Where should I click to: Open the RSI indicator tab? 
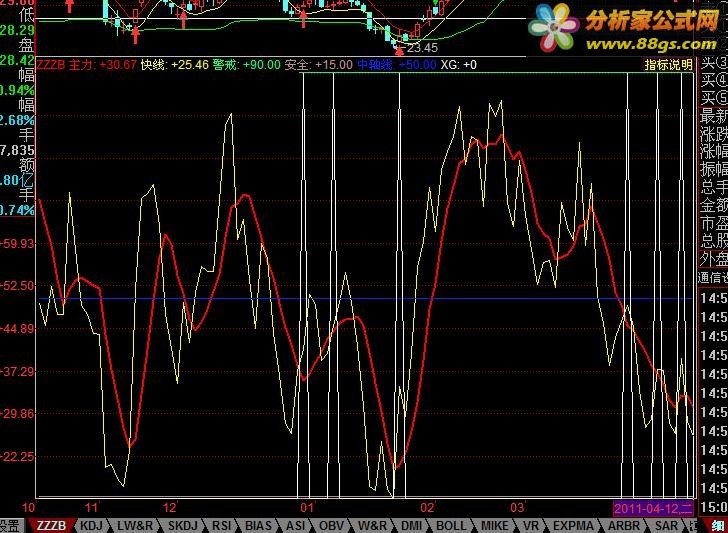tap(222, 526)
